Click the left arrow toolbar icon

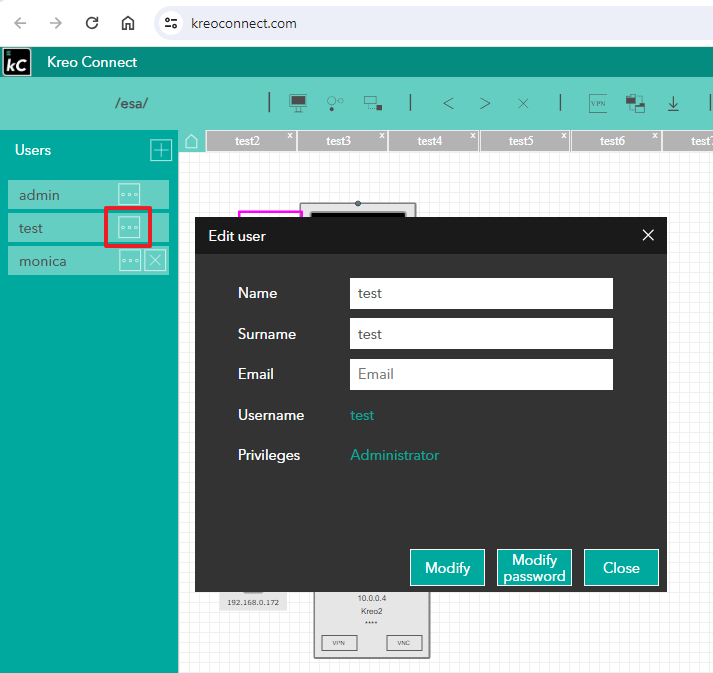448,103
